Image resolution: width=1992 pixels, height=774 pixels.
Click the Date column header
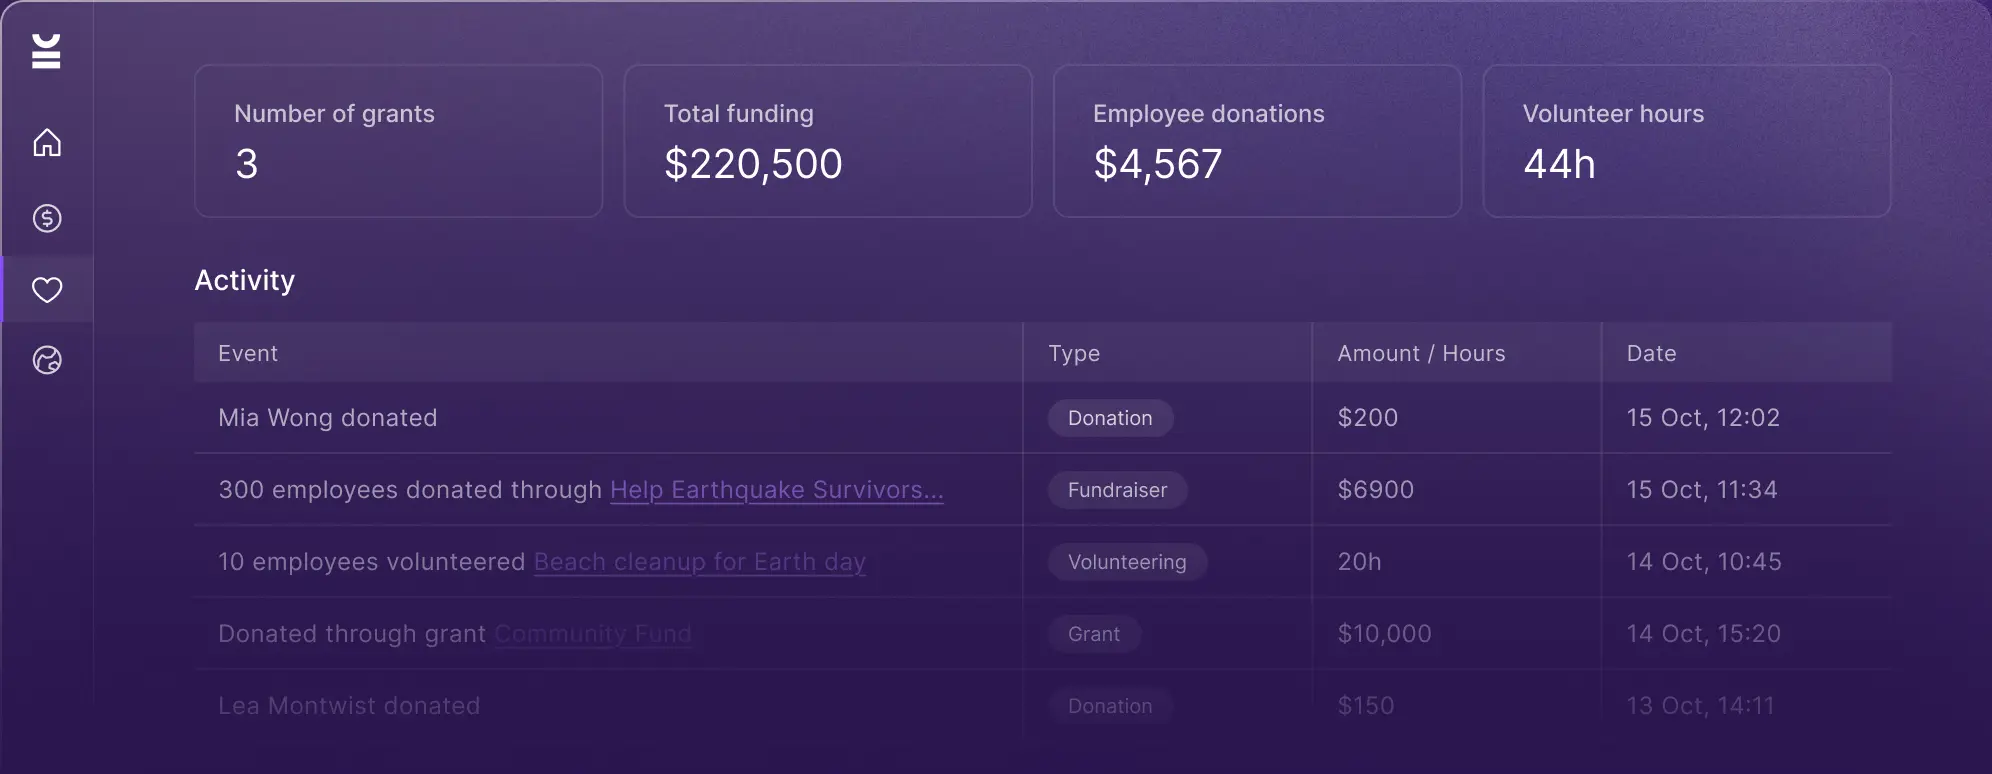click(x=1651, y=353)
